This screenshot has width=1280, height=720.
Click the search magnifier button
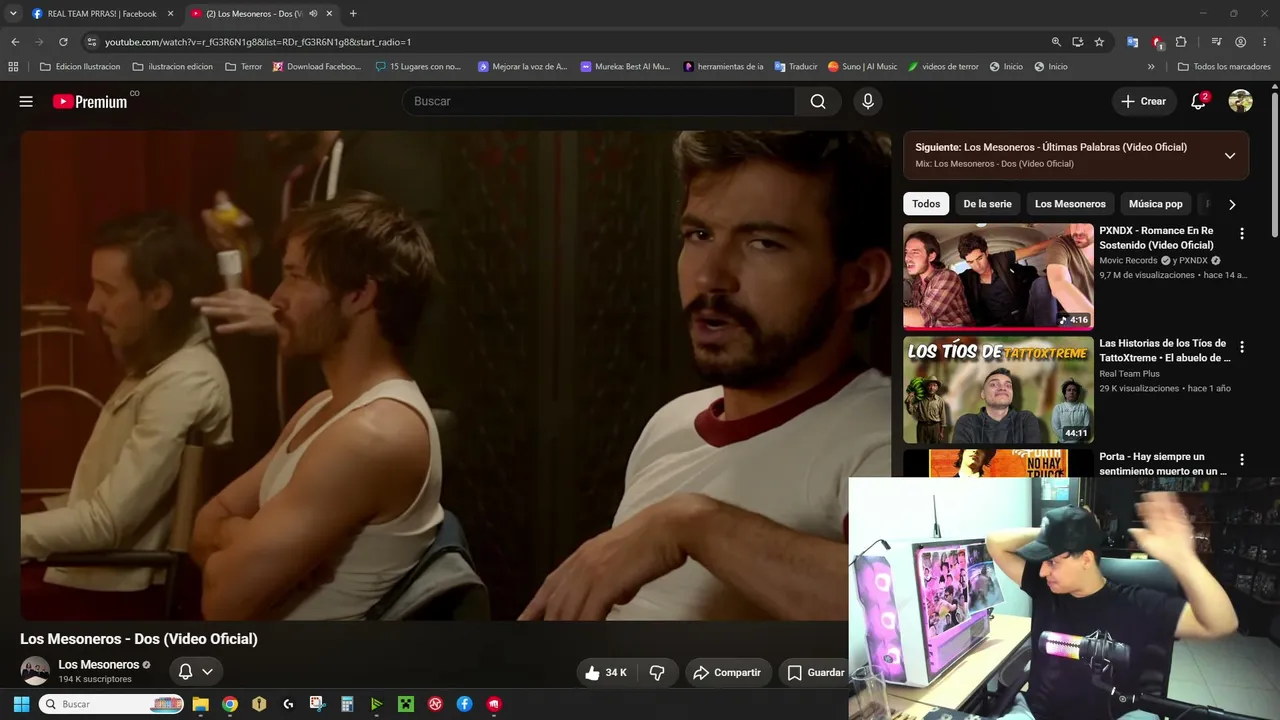[818, 101]
